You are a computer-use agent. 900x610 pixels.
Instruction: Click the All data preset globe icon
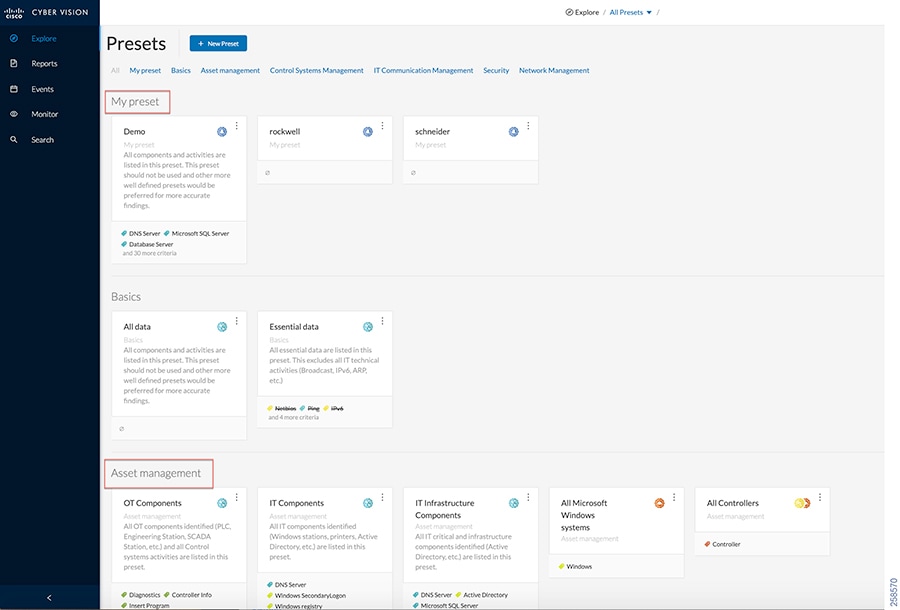tap(222, 327)
